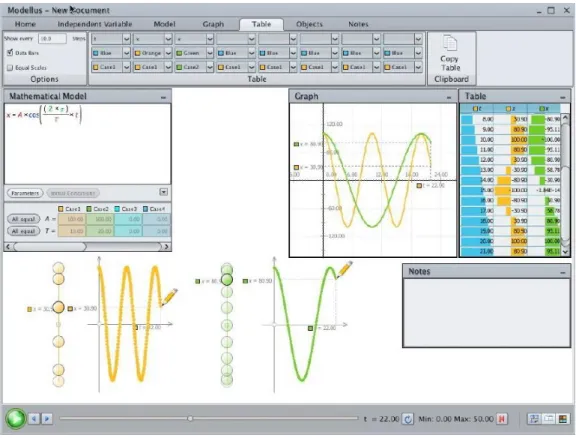Open the Home tab
Image resolution: width=576 pixels, height=438 pixels.
tap(25, 24)
